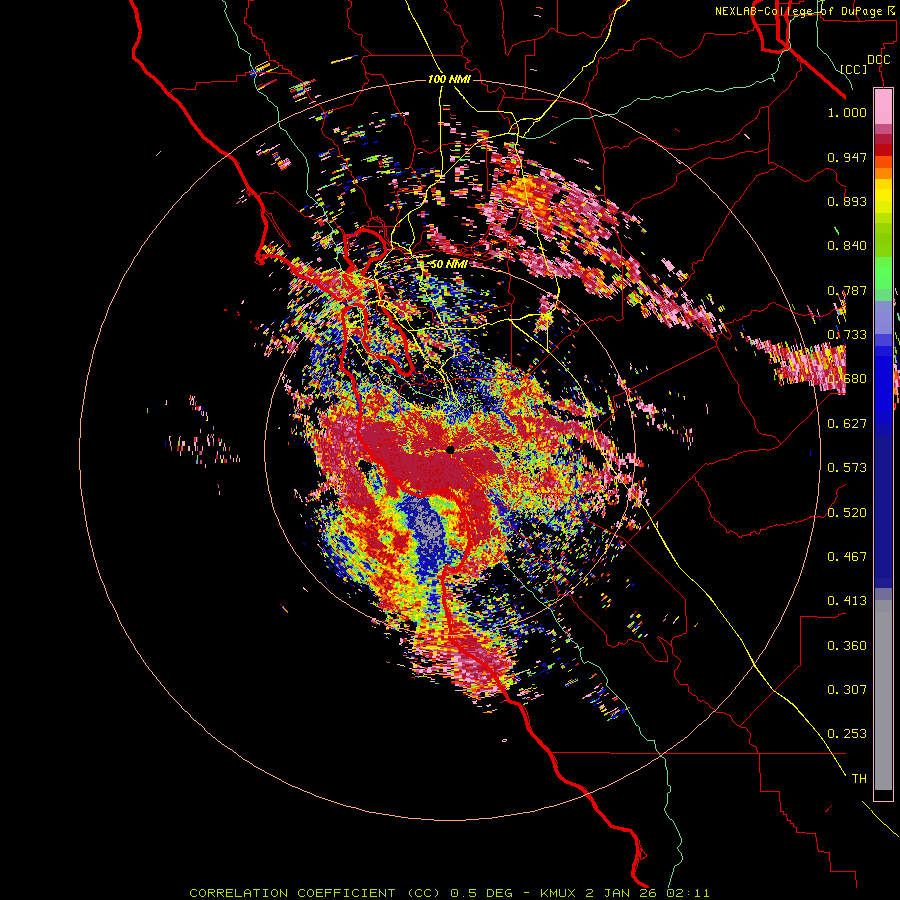This screenshot has width=900, height=900.
Task: Click the [CC] product label
Action: pos(854,69)
